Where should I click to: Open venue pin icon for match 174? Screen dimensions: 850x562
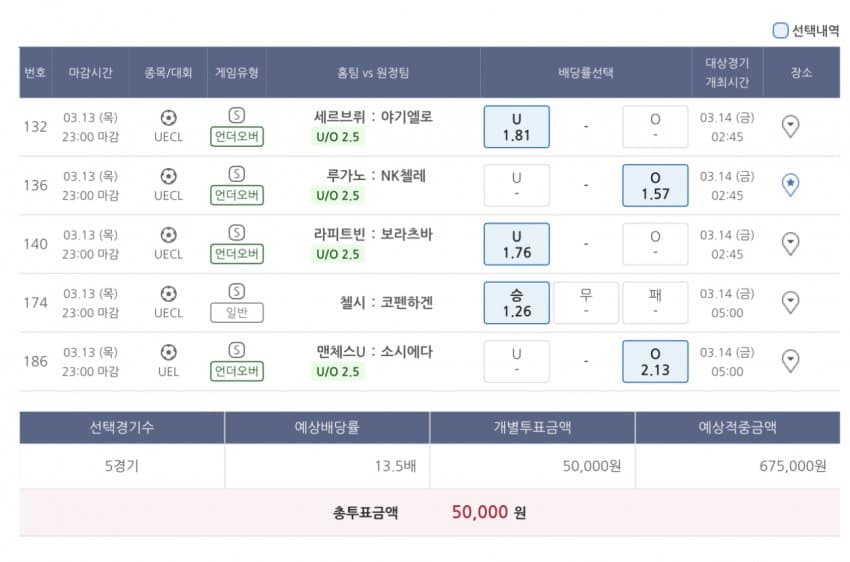[x=790, y=302]
